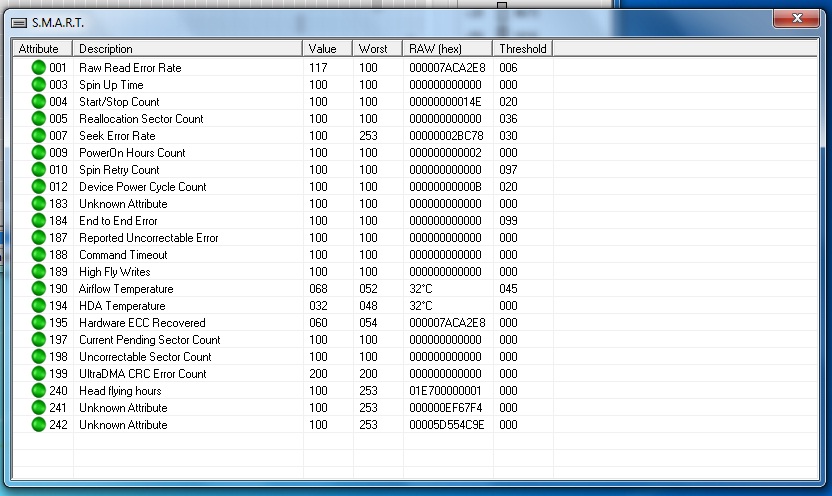
Task: Click green status icon for attribute 194
Action: (x=39, y=305)
